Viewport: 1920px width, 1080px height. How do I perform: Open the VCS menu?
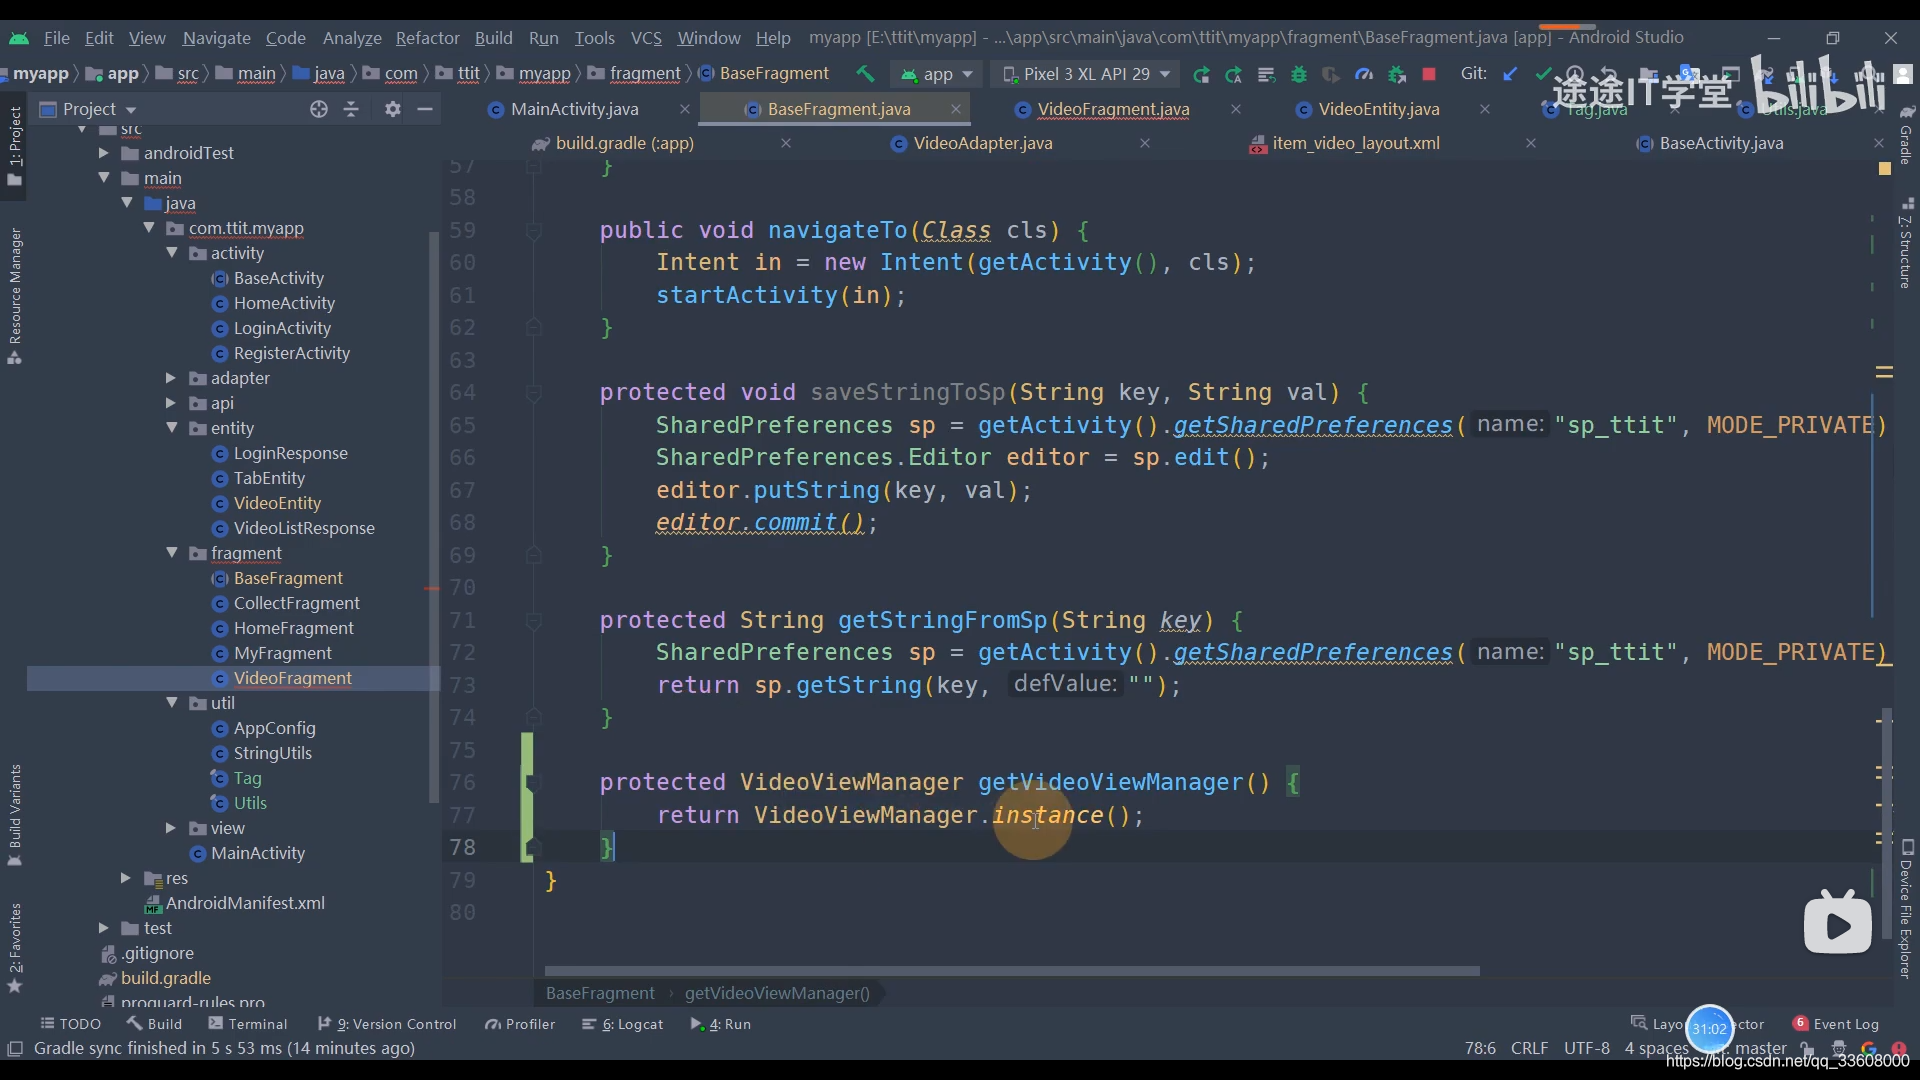tap(646, 38)
